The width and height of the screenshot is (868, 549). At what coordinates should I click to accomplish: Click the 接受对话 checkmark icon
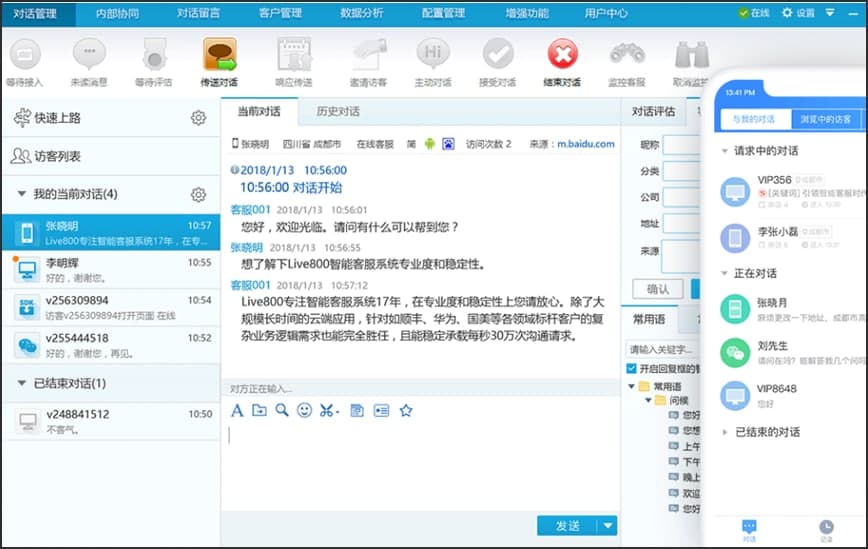click(498, 54)
